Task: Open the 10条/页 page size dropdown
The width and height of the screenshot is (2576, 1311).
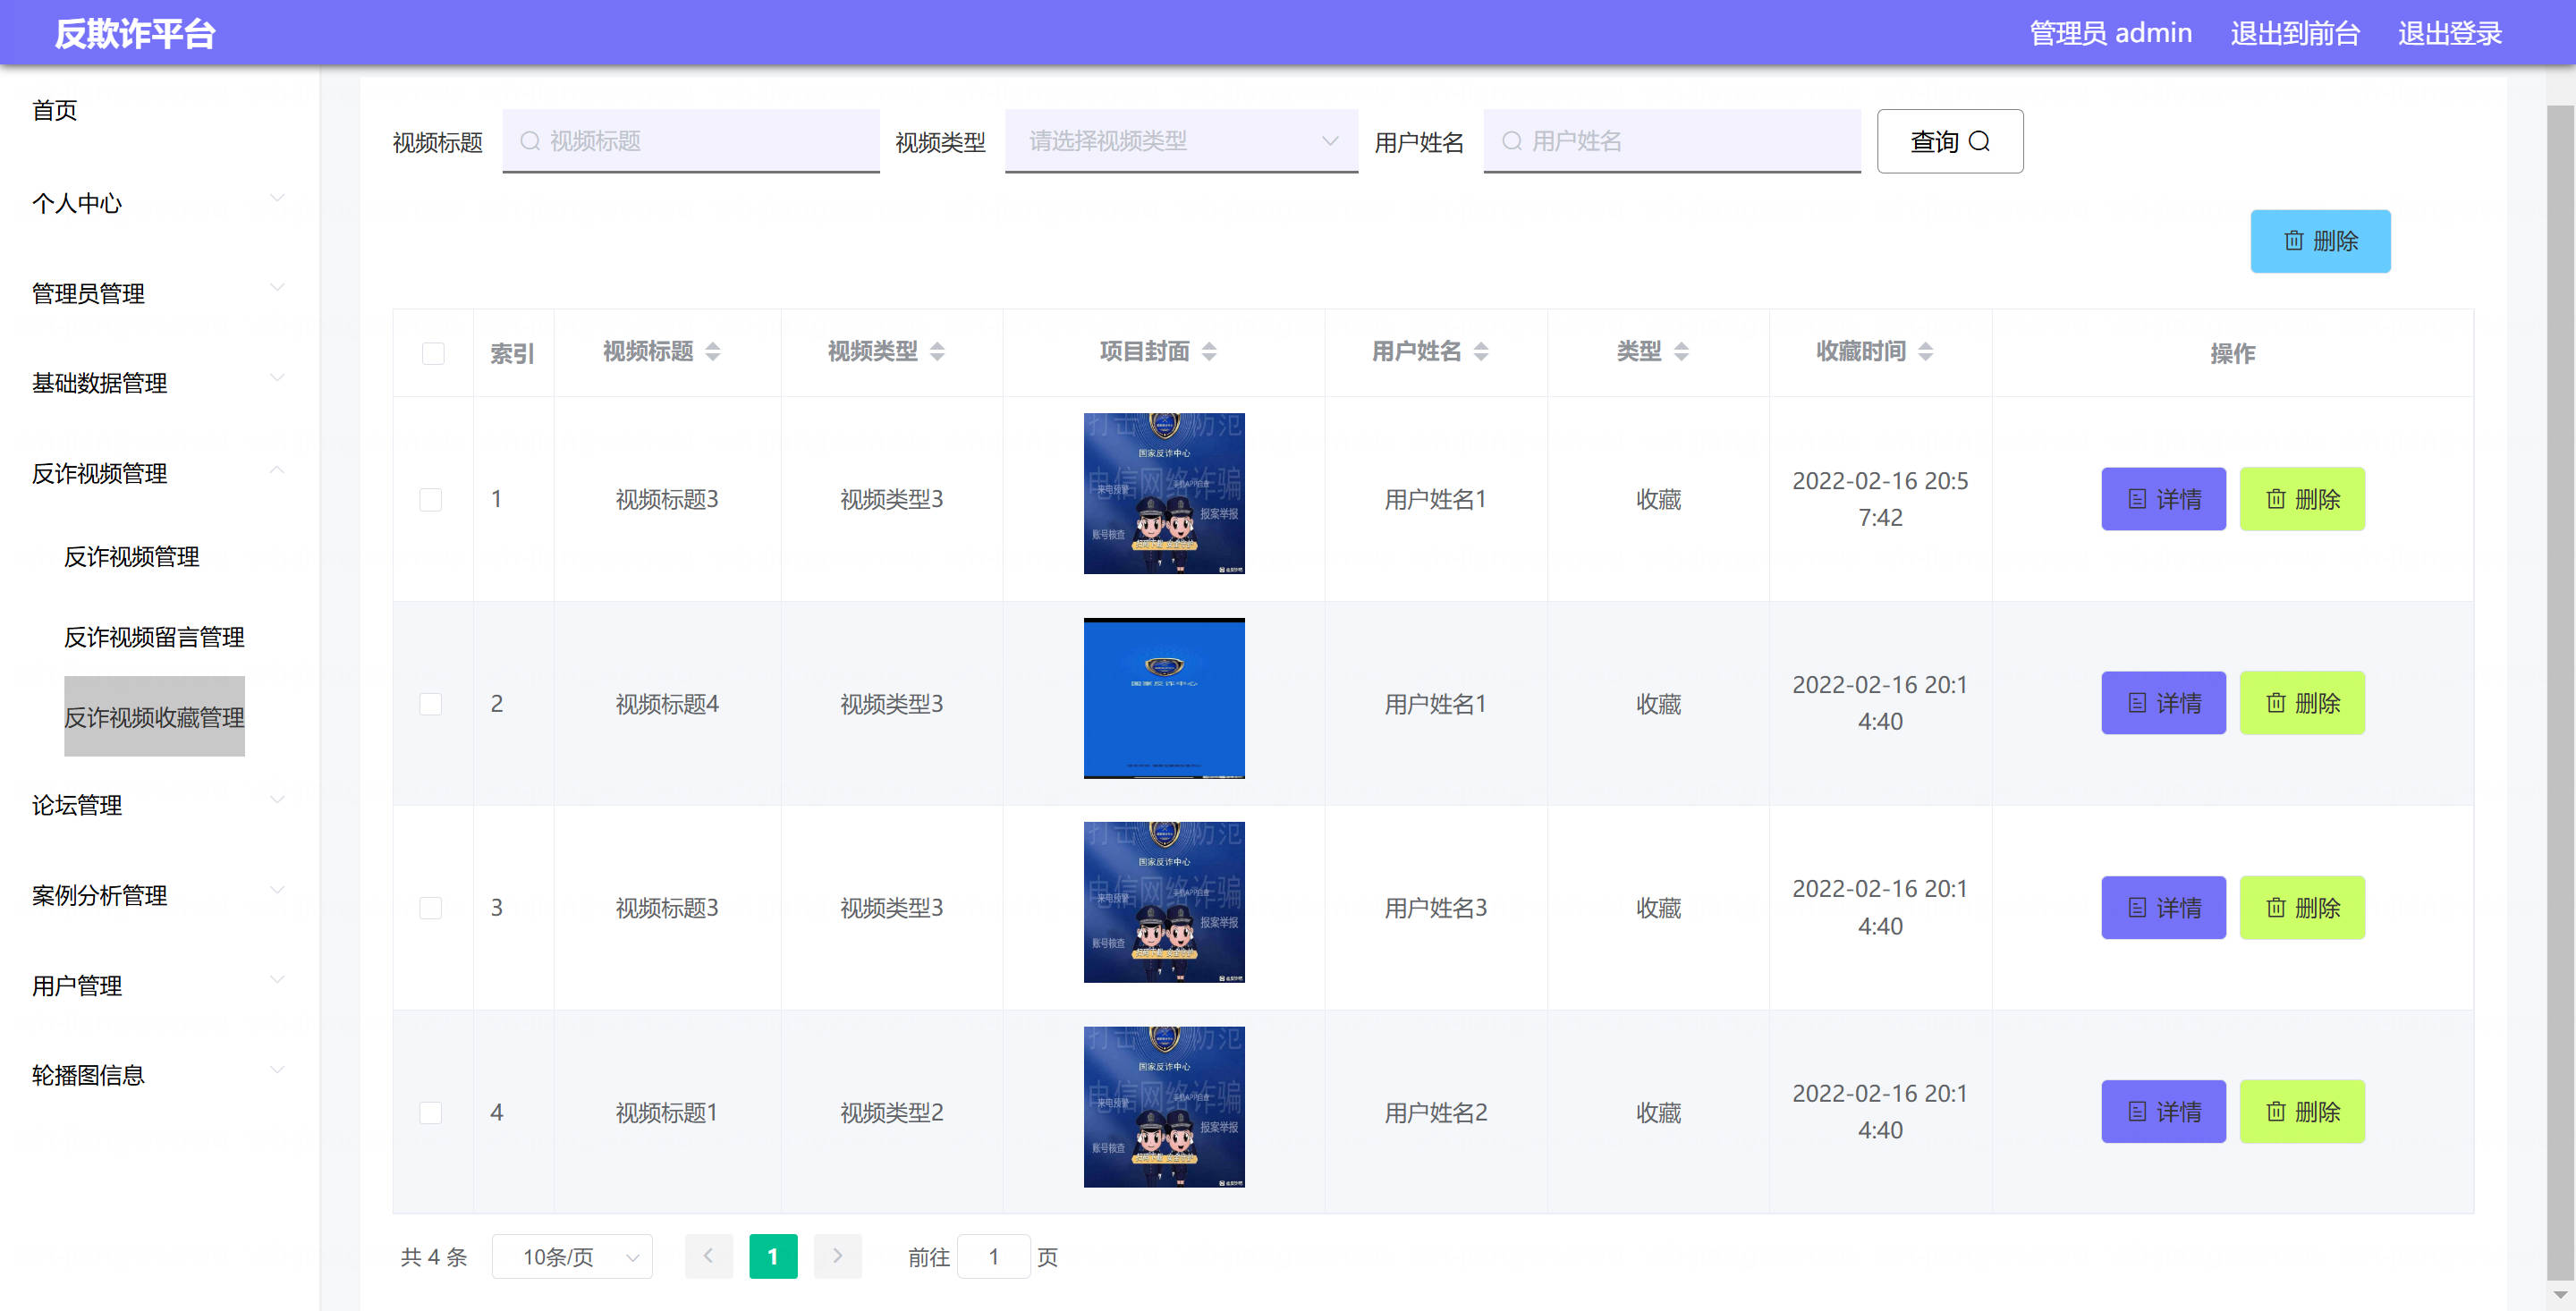Action: point(572,1256)
